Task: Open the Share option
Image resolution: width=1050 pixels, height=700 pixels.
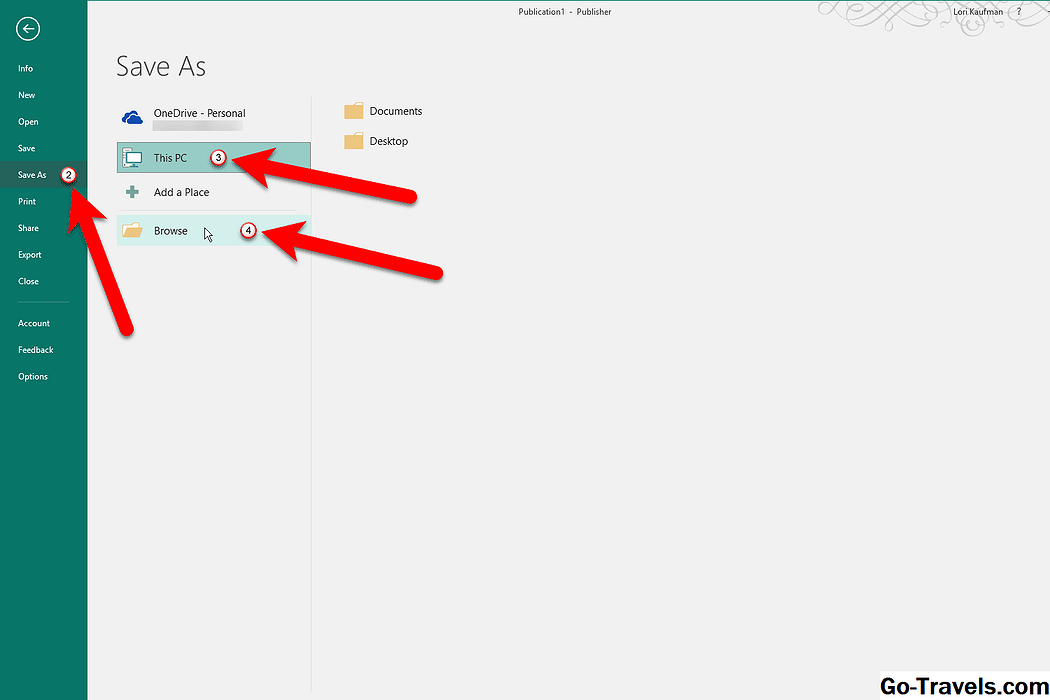Action: [28, 228]
